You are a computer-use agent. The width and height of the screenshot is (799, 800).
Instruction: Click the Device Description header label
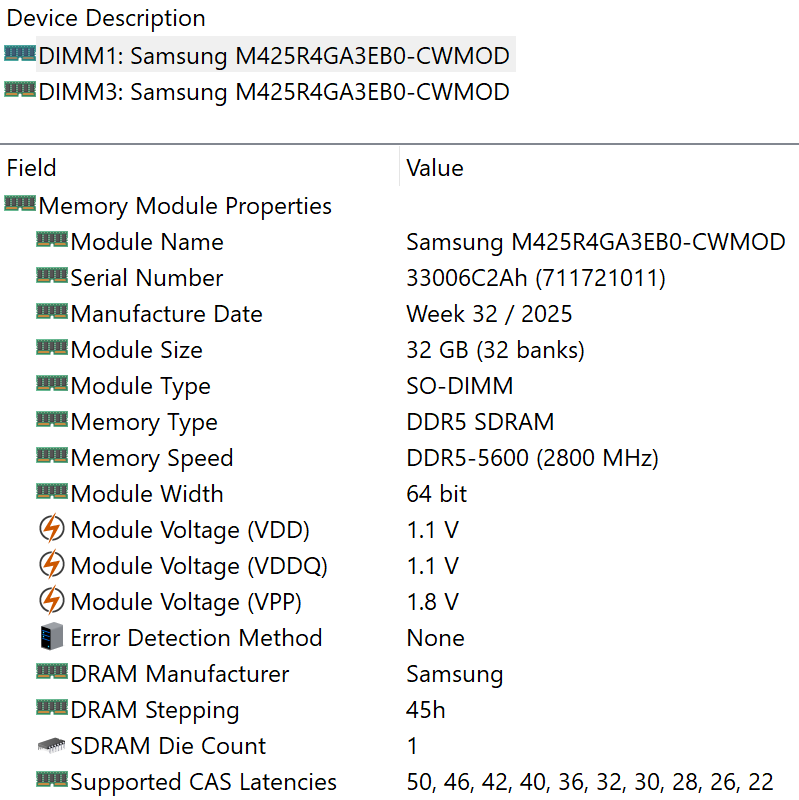(x=106, y=18)
